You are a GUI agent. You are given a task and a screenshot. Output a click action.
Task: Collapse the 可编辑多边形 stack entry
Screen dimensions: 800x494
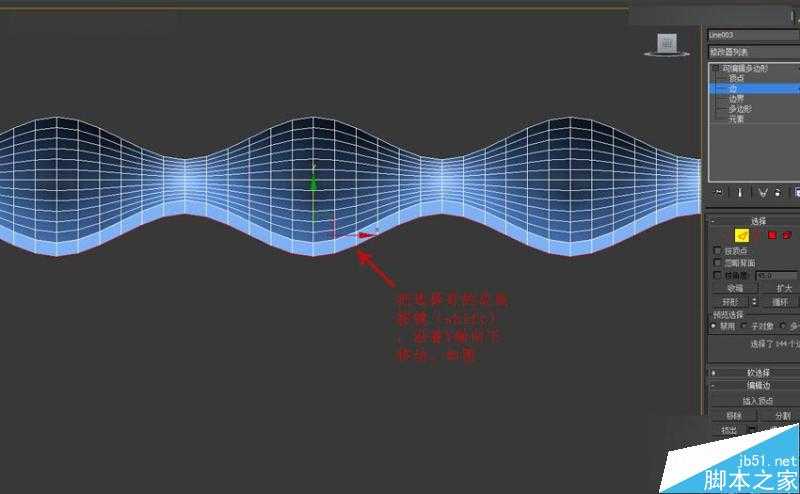coord(715,68)
